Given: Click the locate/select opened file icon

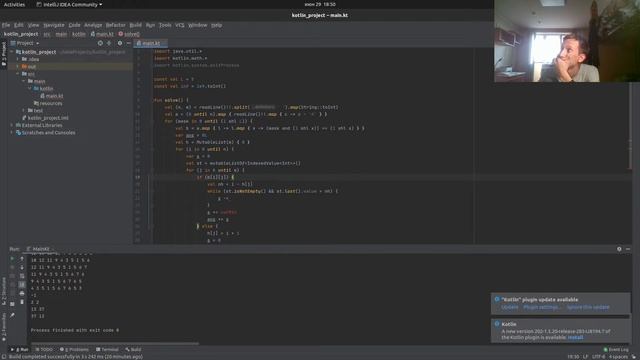Looking at the screenshot, I should (x=100, y=43).
